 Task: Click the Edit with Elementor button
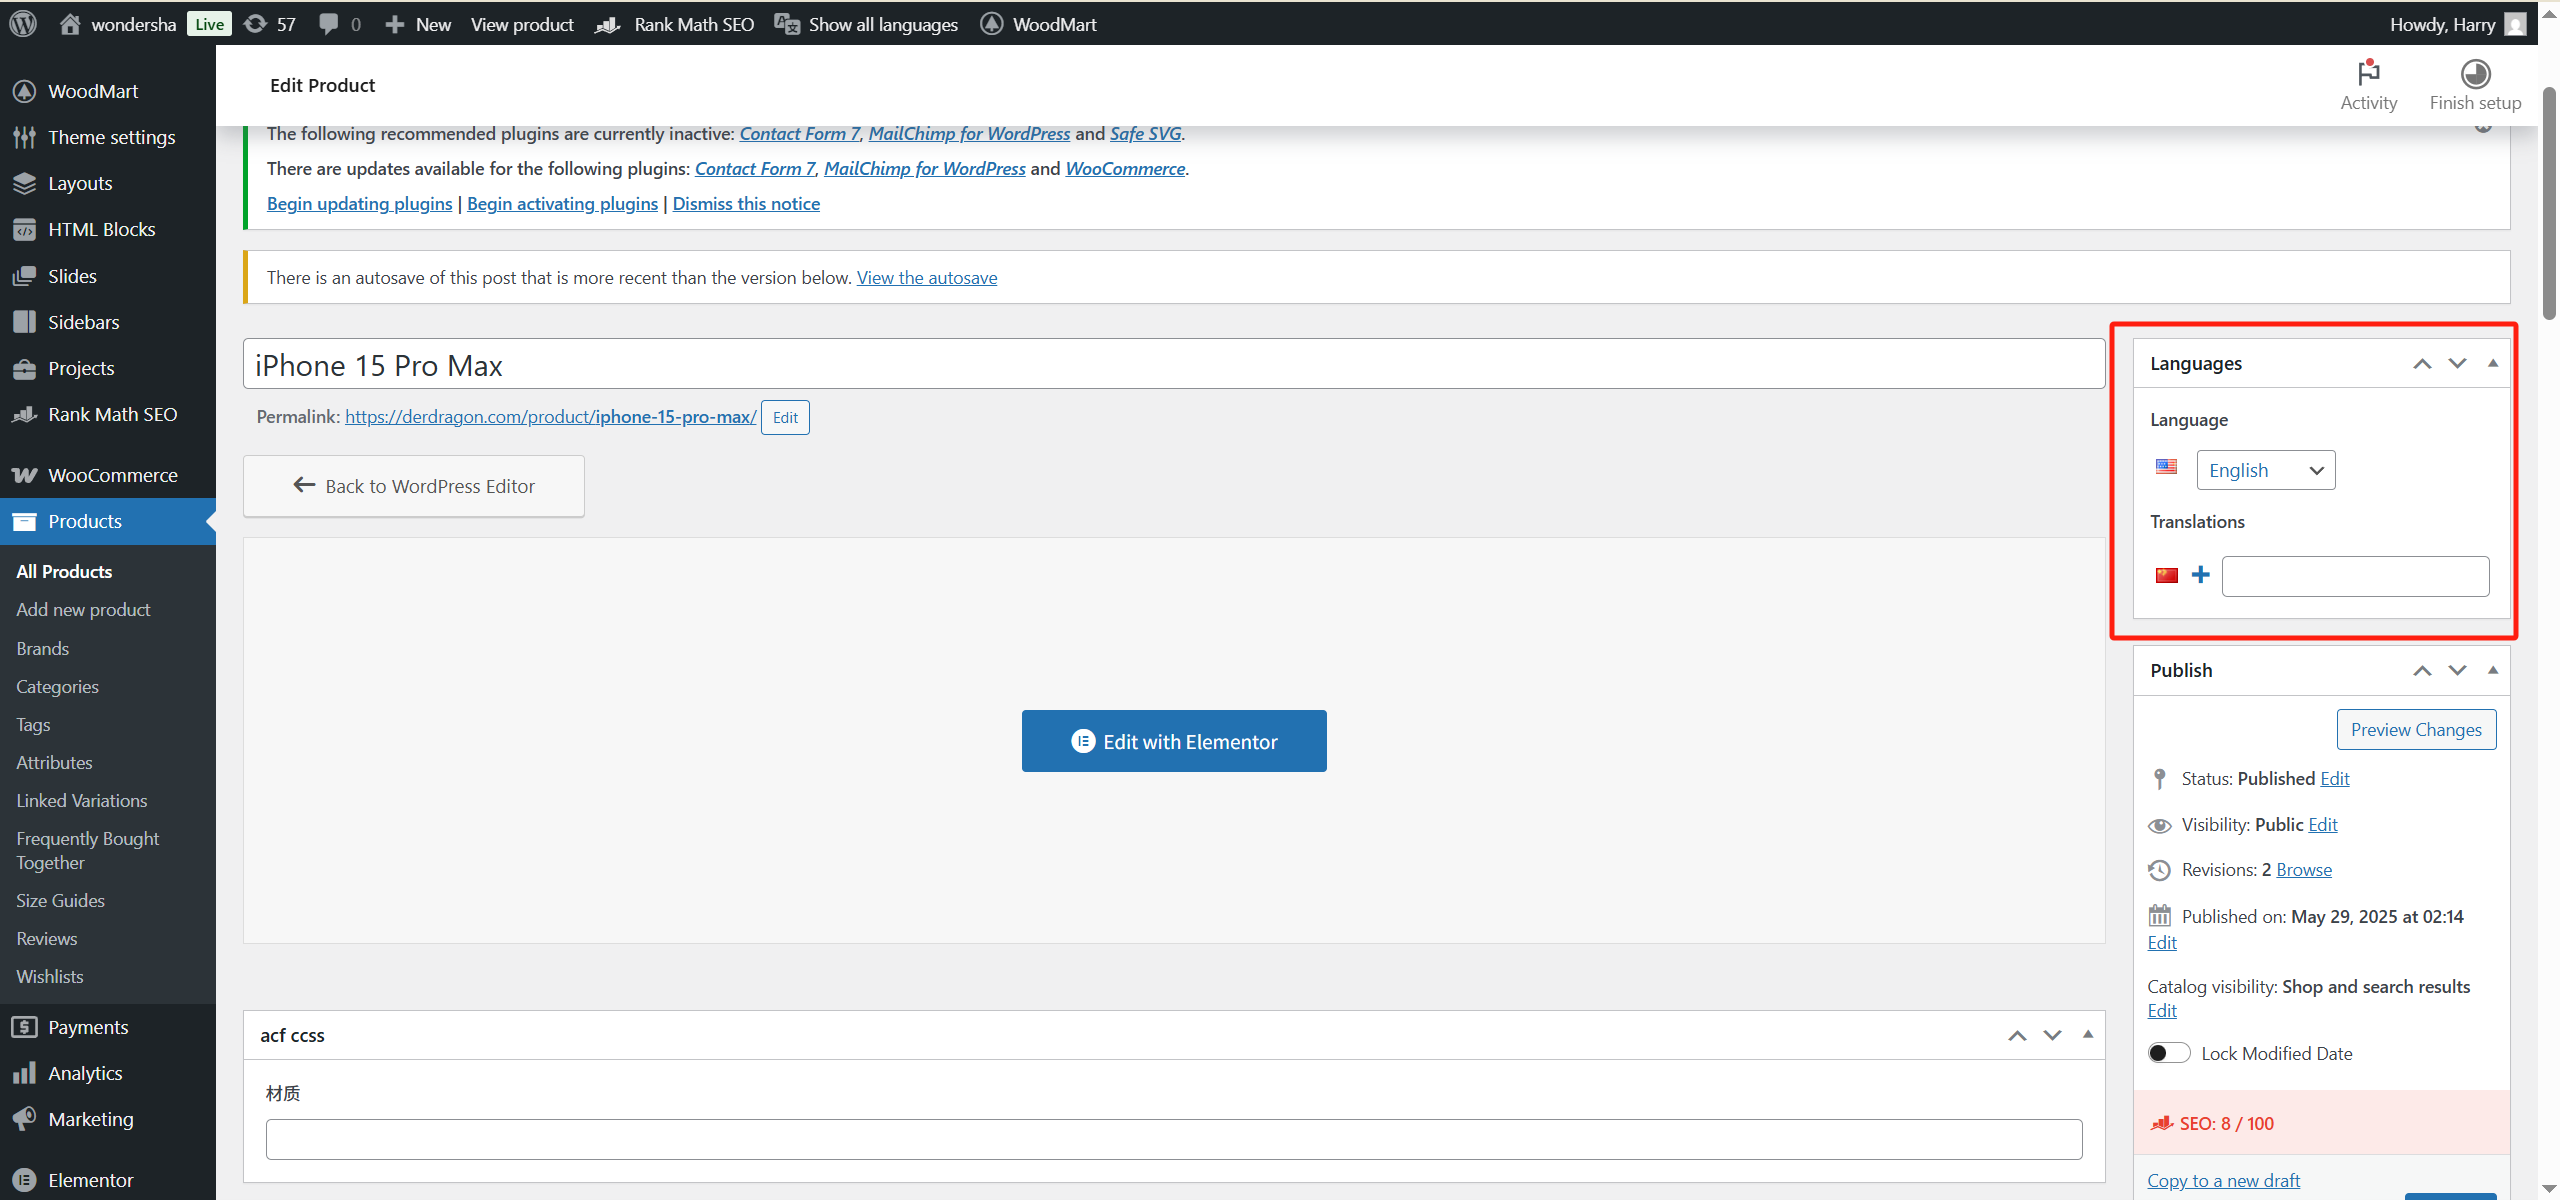(1173, 740)
